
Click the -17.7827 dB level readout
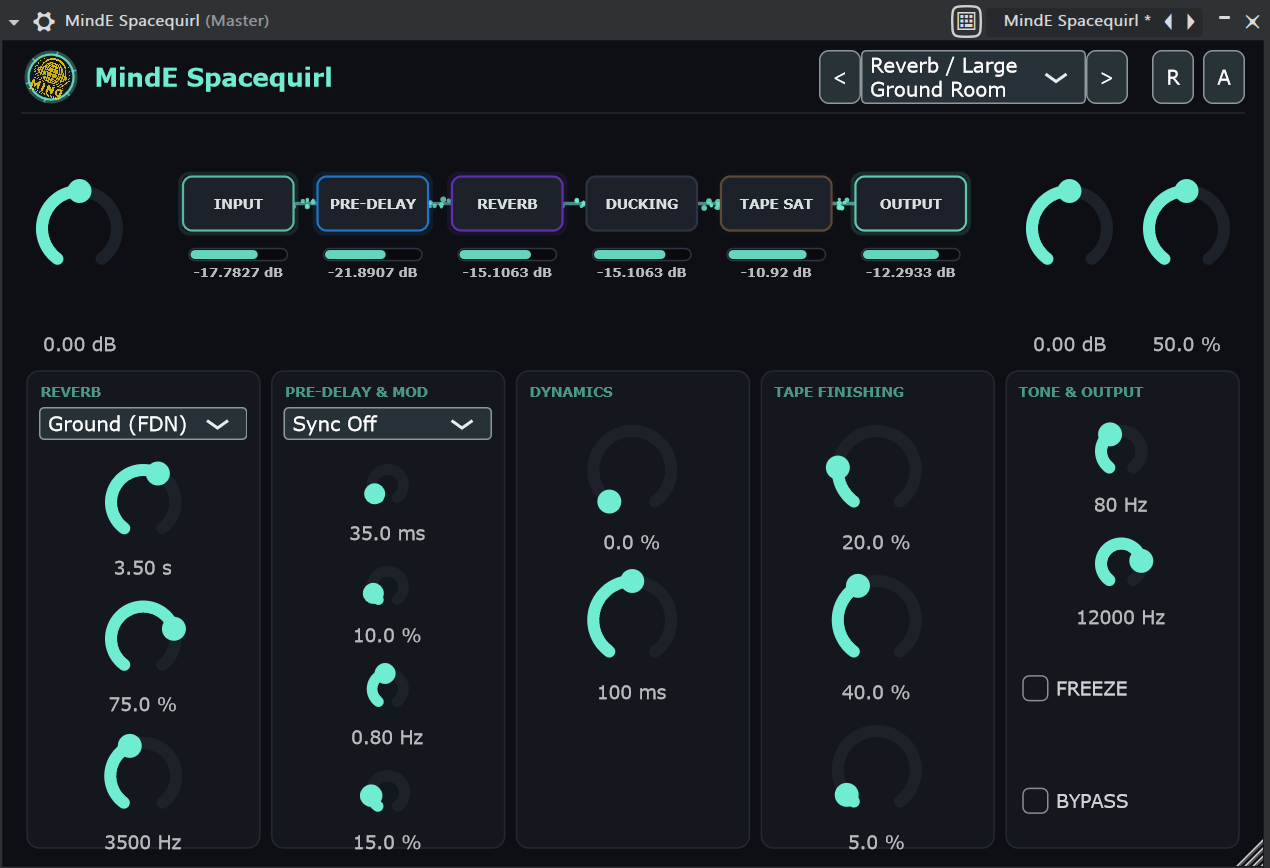238,272
